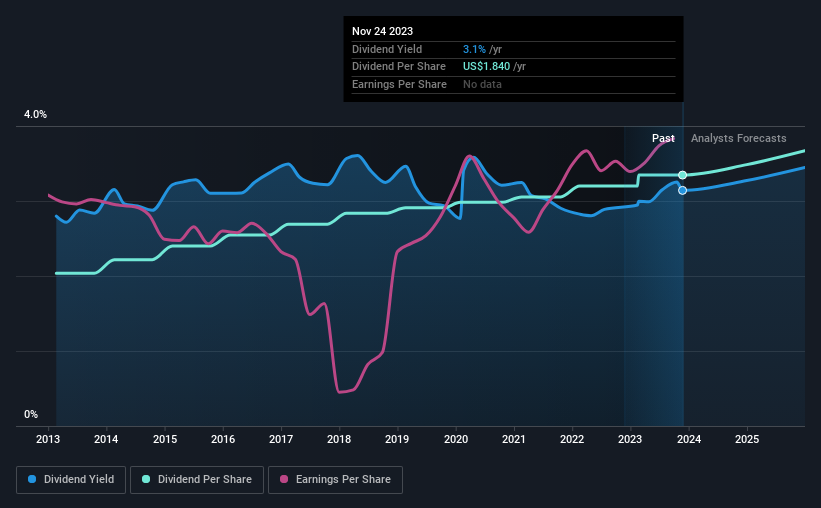Image resolution: width=821 pixels, height=508 pixels.
Task: Click the Past section label
Action: point(663,138)
